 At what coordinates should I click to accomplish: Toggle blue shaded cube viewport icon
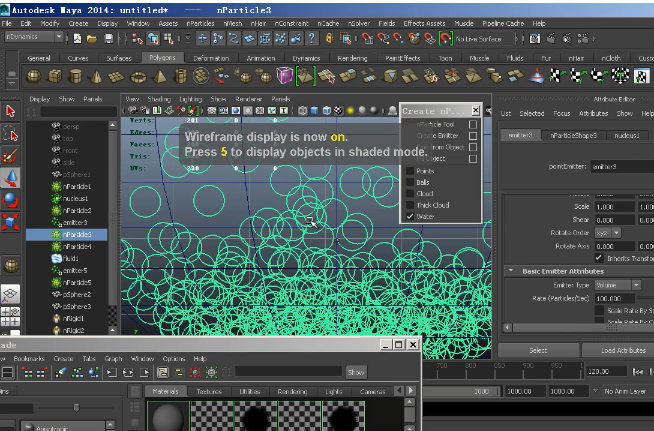tap(314, 111)
